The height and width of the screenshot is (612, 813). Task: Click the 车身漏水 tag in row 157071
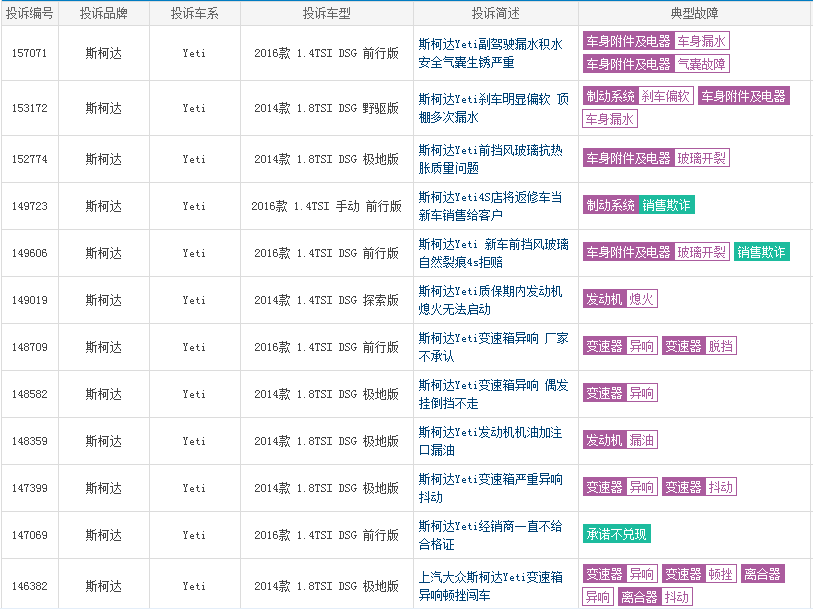point(702,41)
